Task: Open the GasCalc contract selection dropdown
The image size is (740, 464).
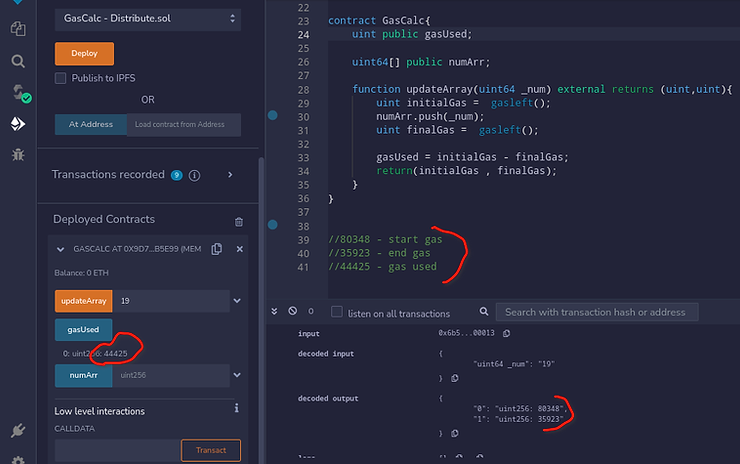Action: pyautogui.click(x=147, y=18)
